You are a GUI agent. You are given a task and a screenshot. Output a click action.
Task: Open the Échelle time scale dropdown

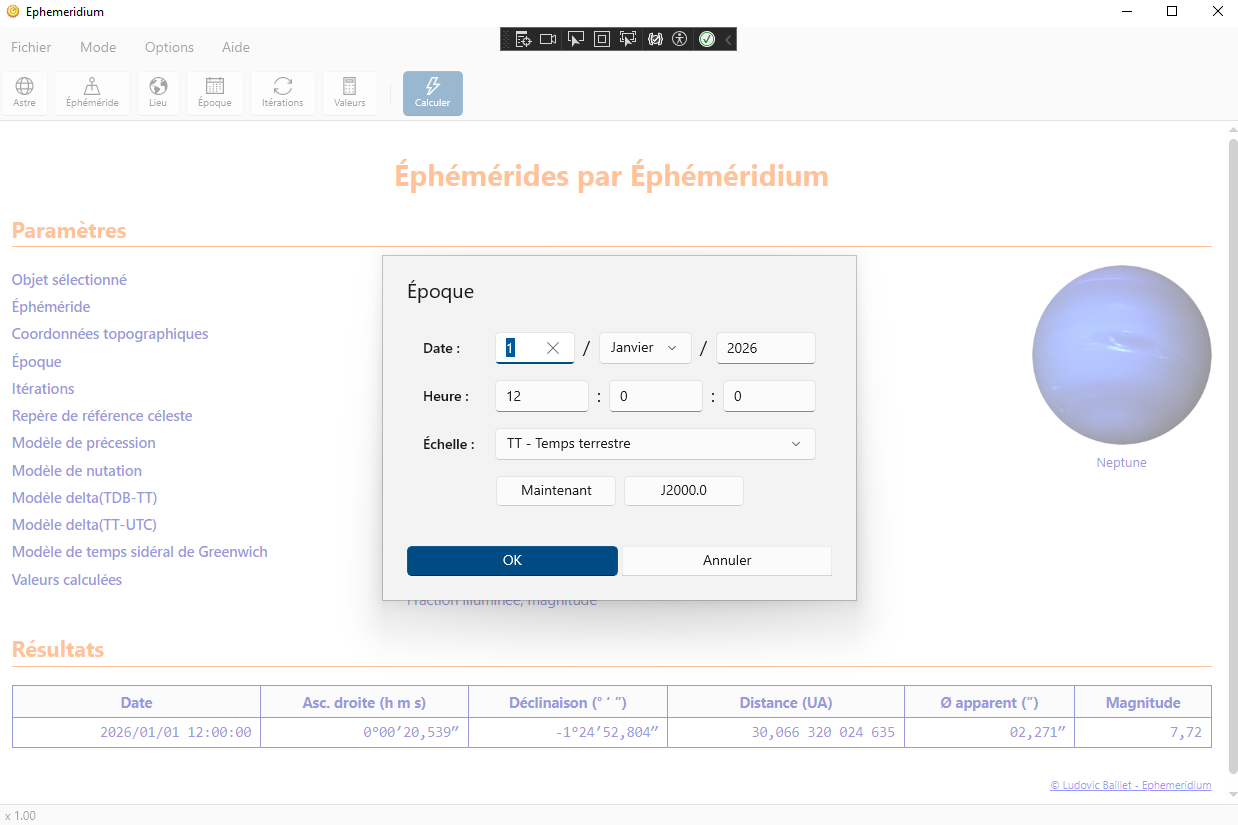(655, 444)
